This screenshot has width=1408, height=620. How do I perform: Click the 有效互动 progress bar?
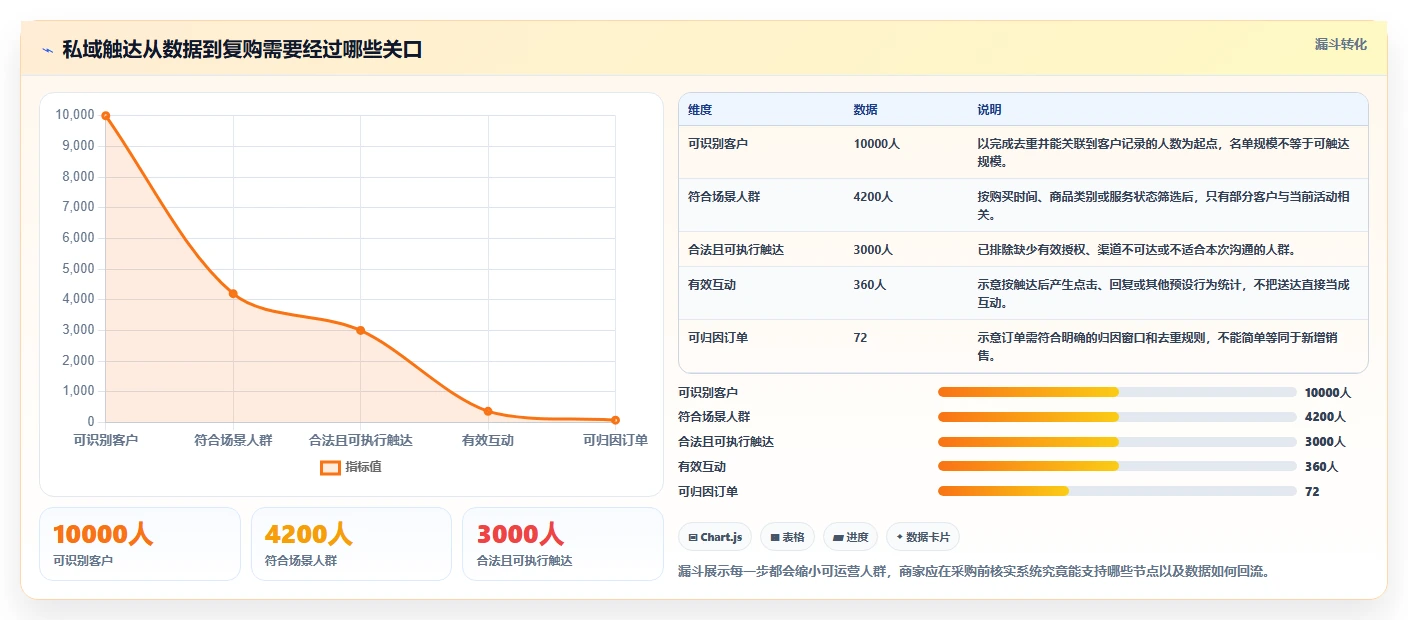pyautogui.click(x=1117, y=466)
